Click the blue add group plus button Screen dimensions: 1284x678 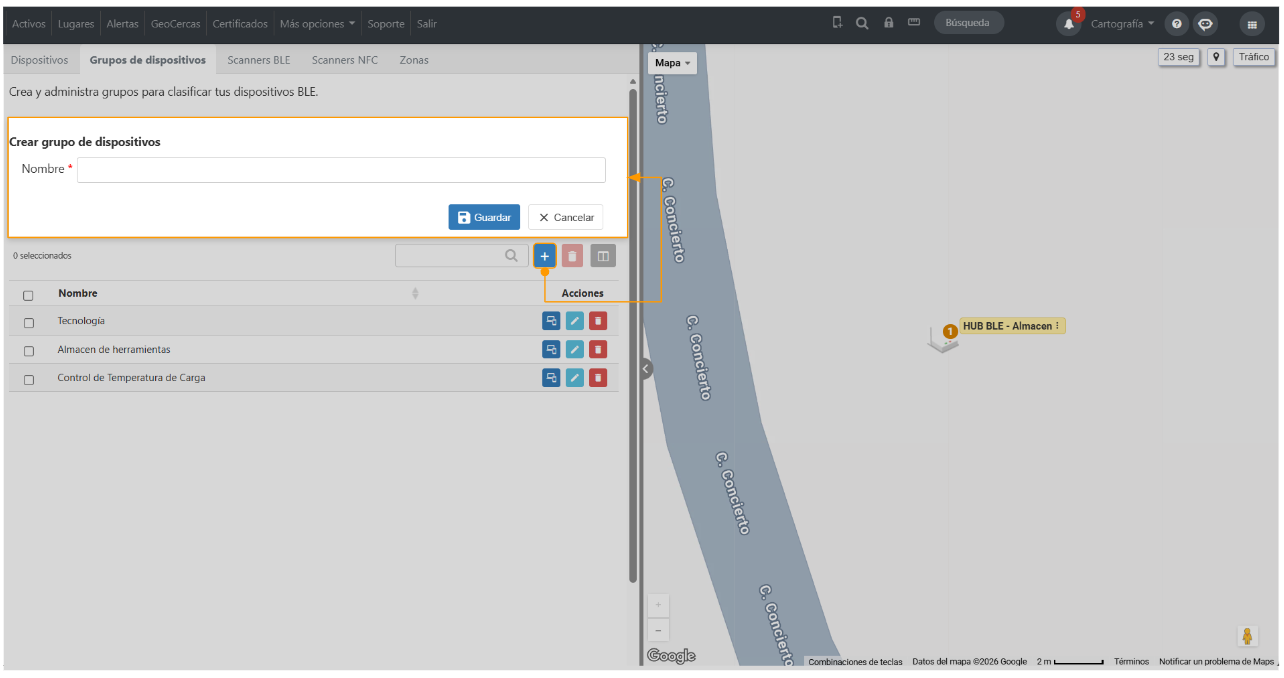click(x=545, y=256)
